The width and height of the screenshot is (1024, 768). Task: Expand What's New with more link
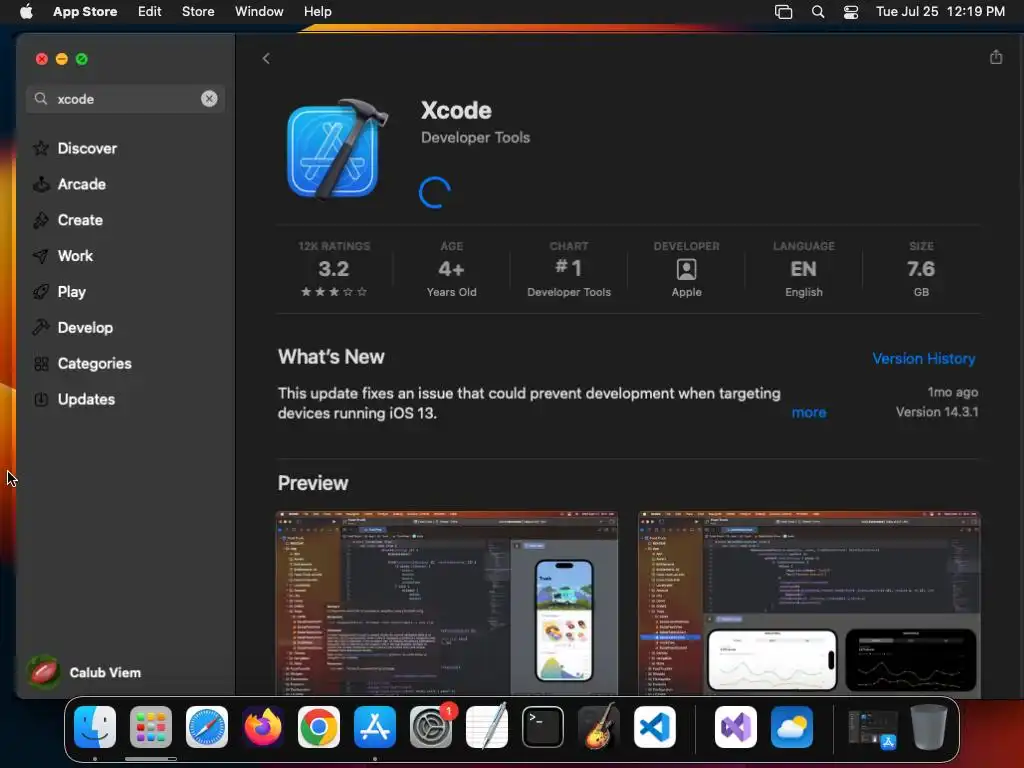(808, 413)
